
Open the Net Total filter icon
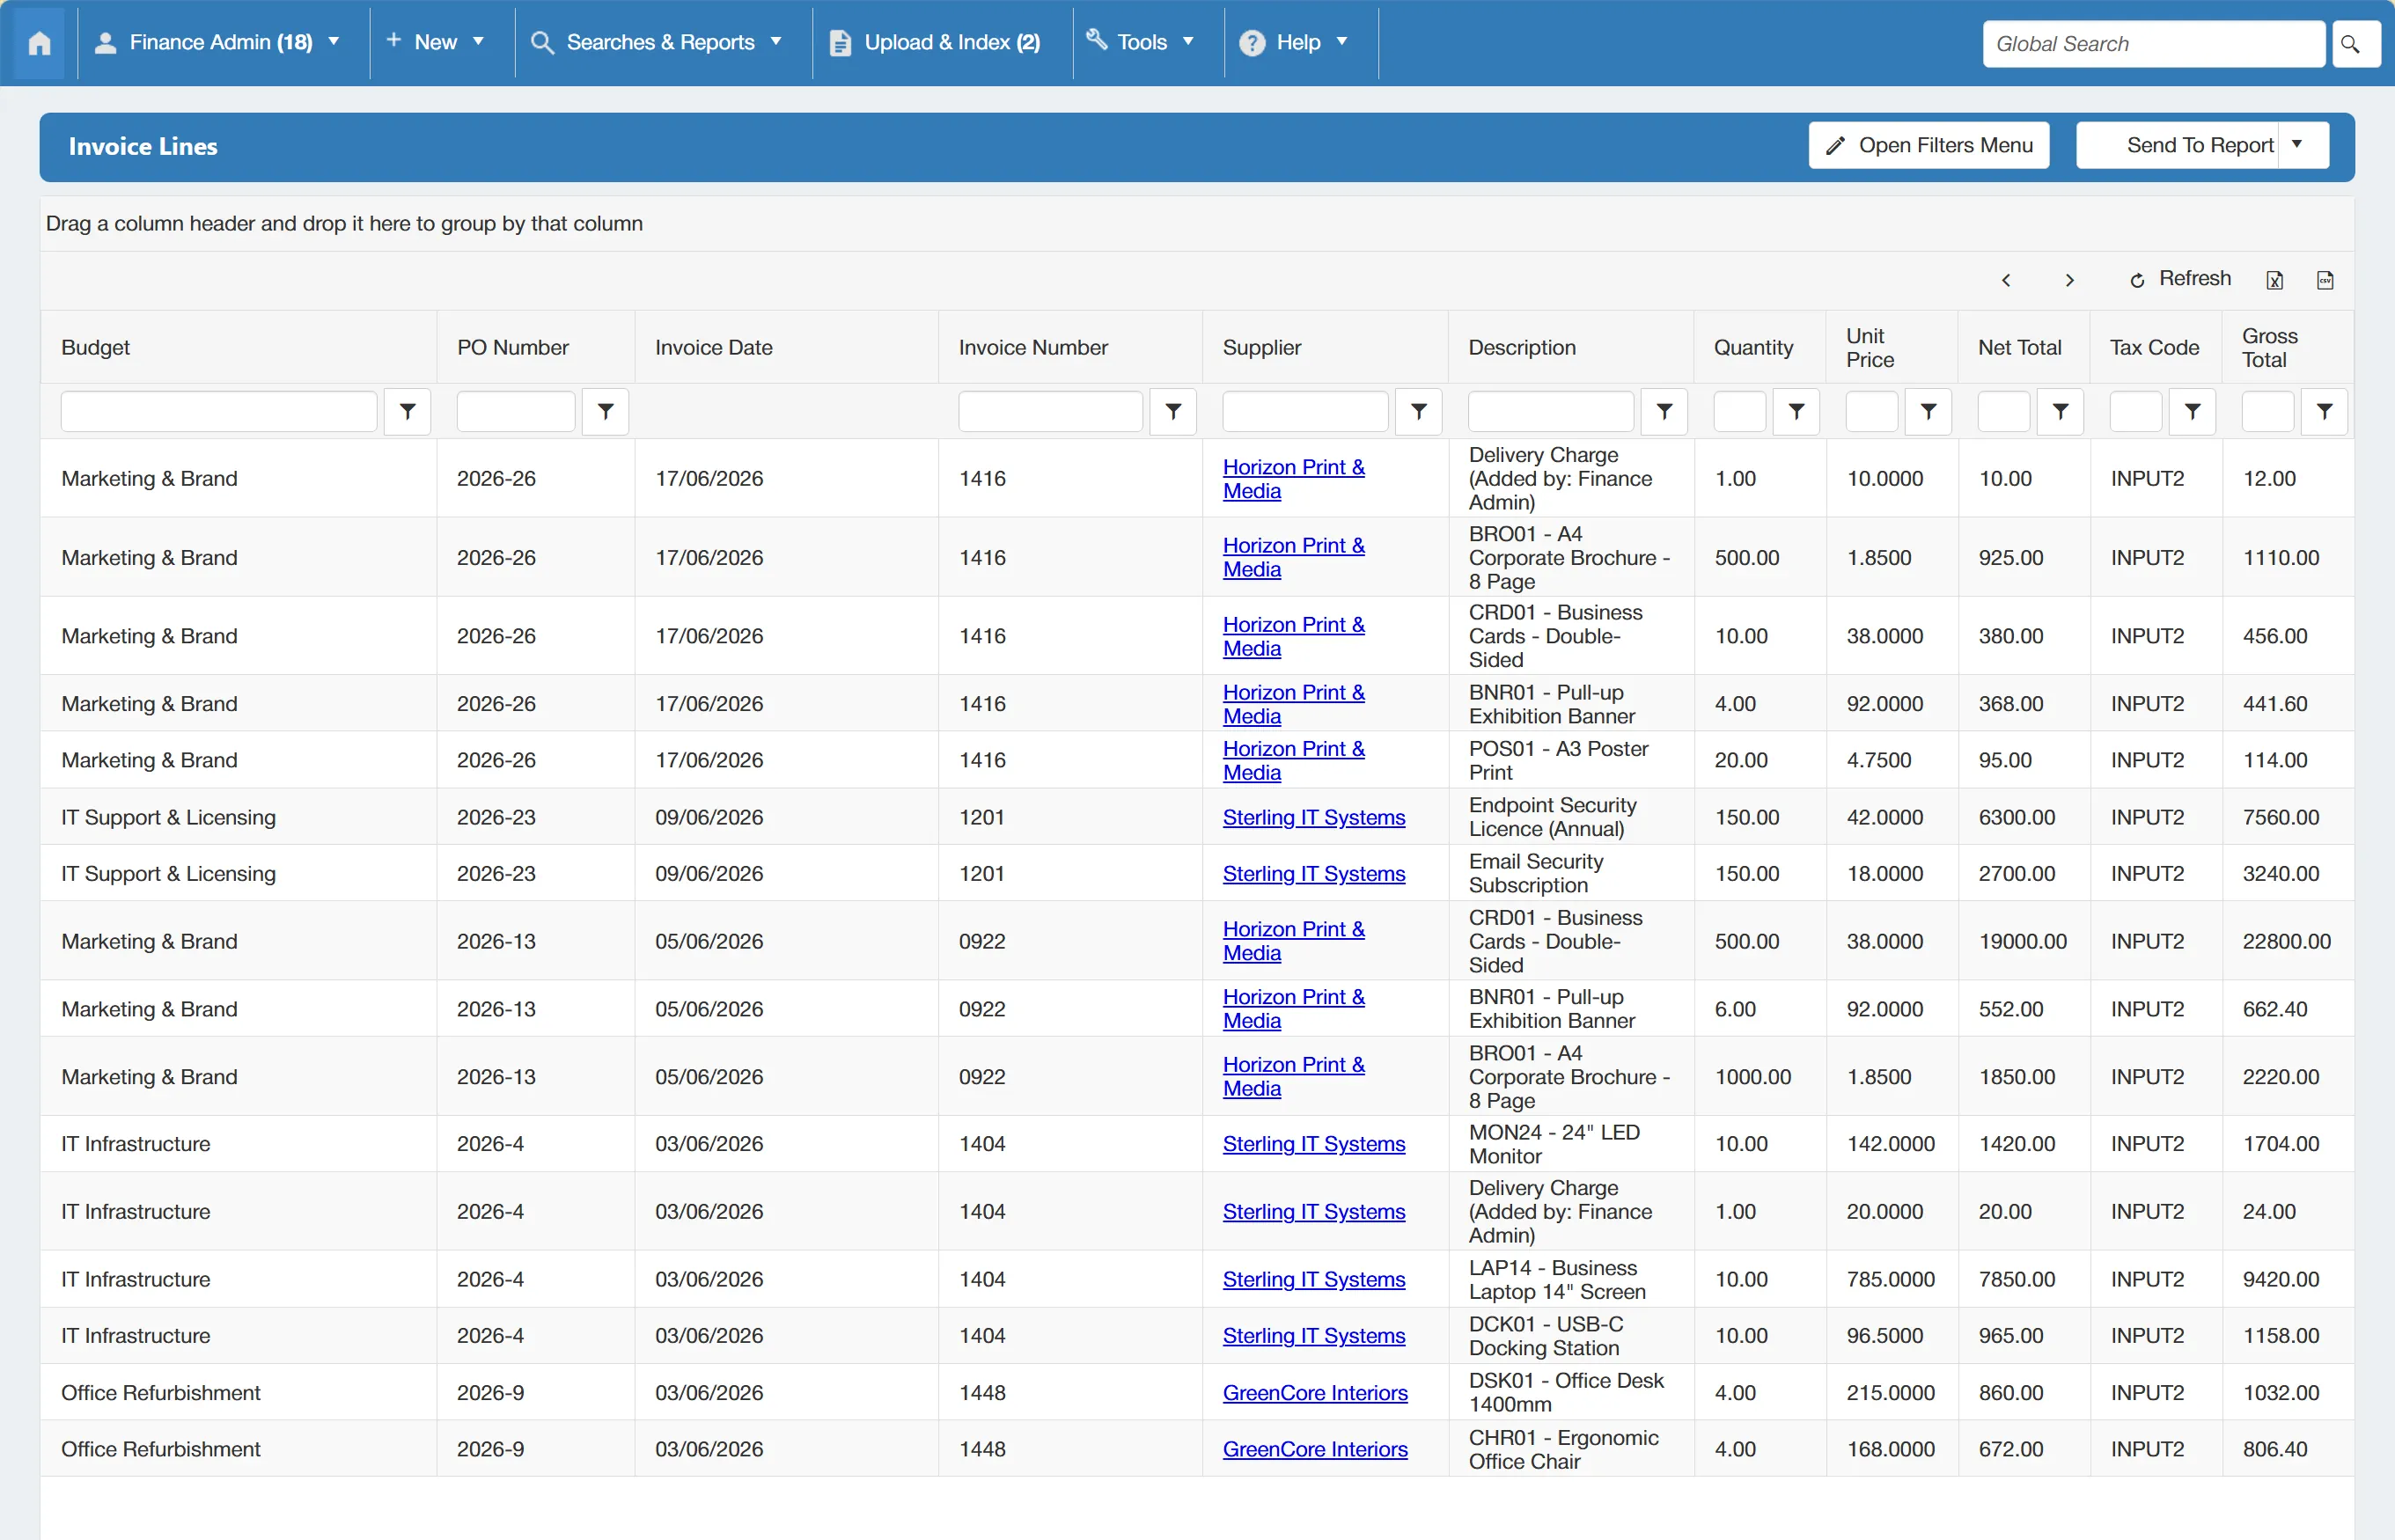tap(2060, 411)
